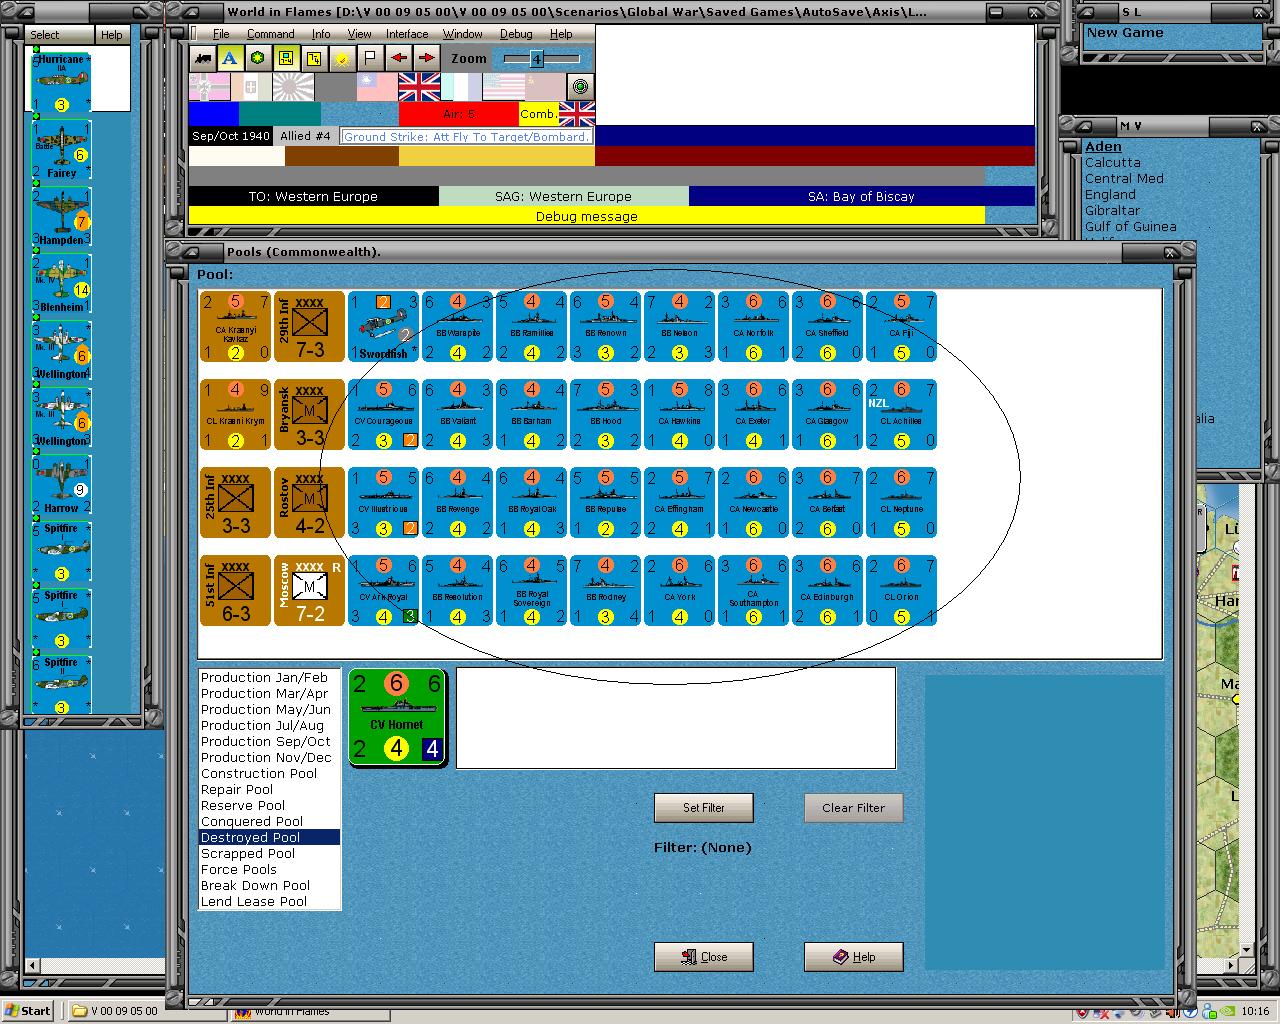The image size is (1280, 1024).
Task: Select the Moscow 7-2 unit counter
Action: (310, 590)
